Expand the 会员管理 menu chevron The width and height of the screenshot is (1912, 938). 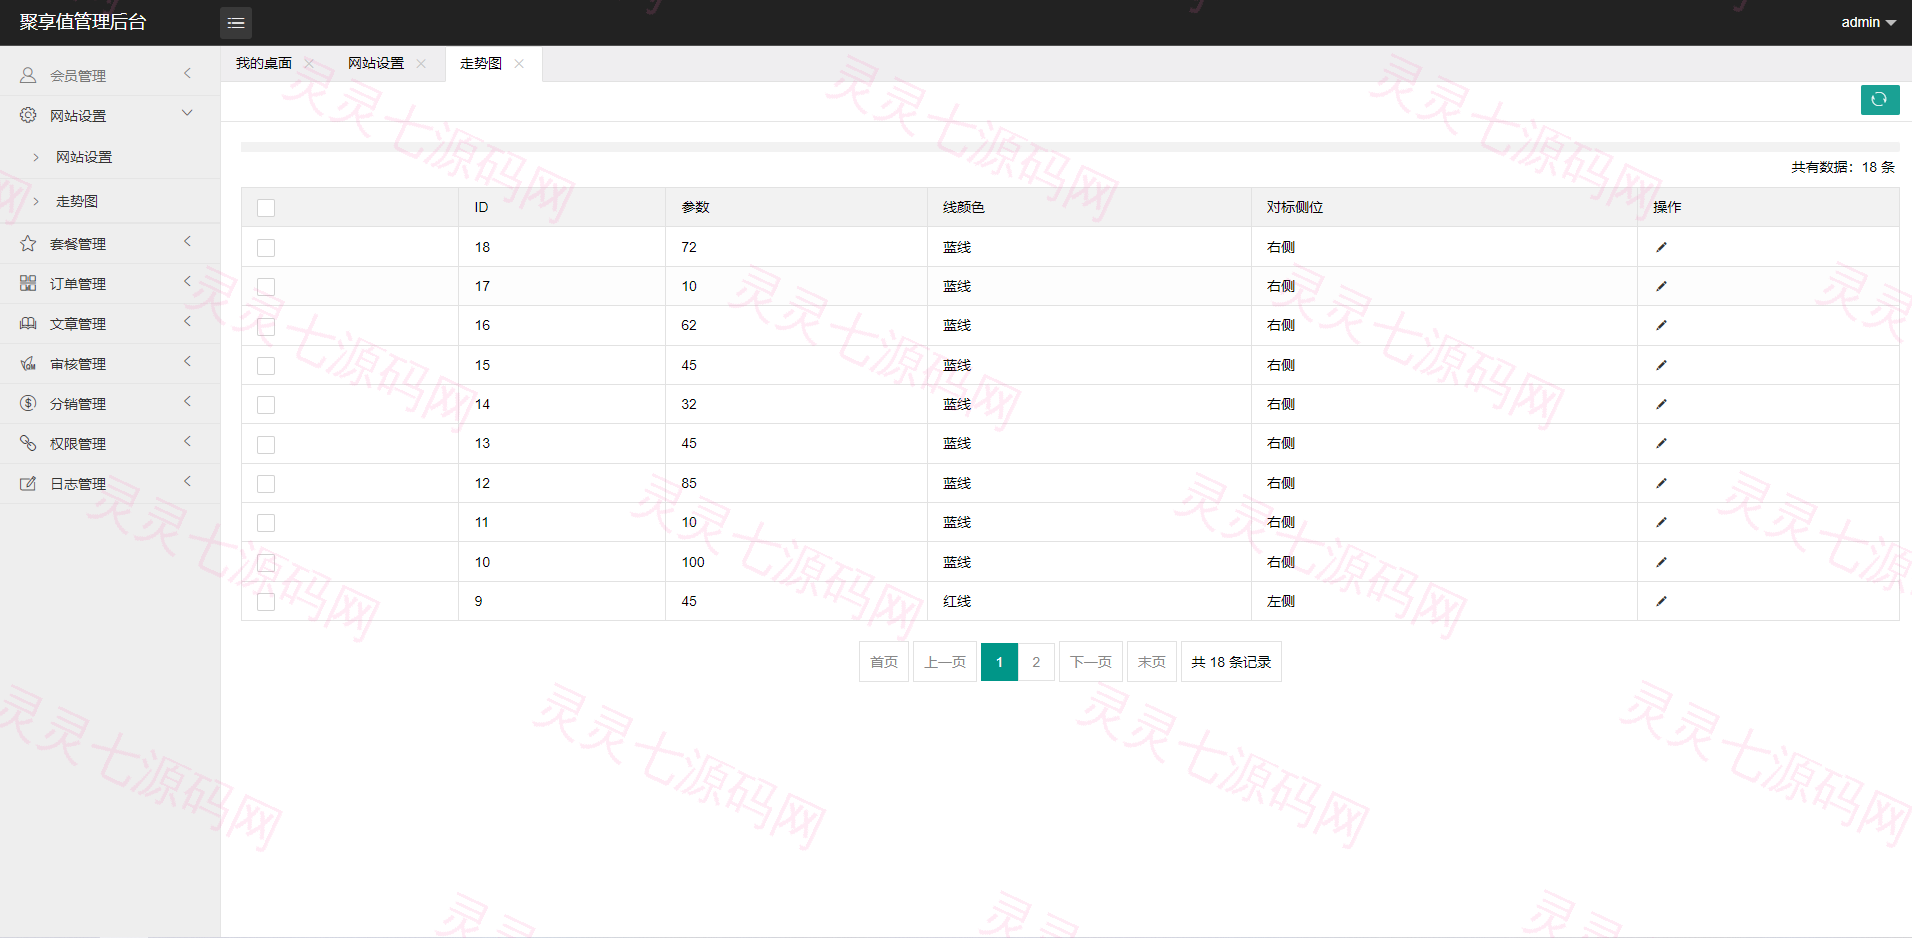point(187,74)
